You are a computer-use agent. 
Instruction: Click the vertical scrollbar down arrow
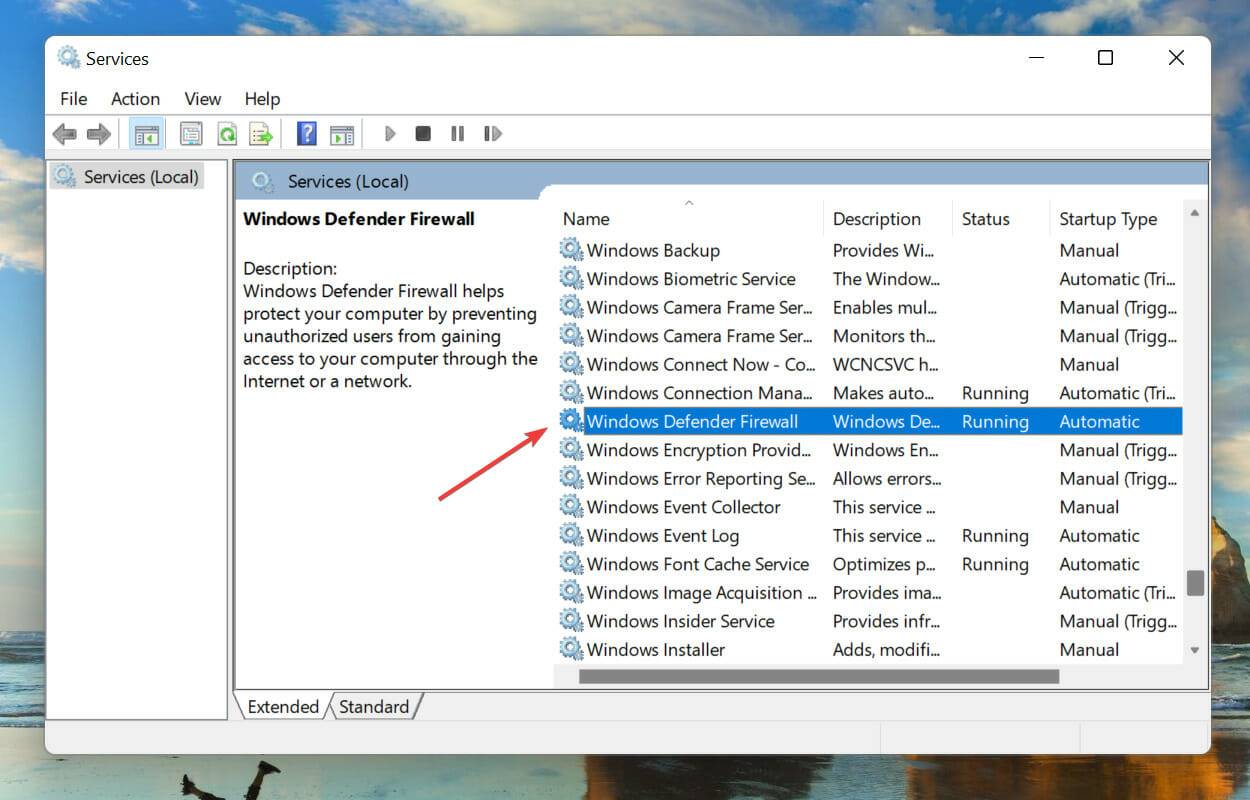1195,650
